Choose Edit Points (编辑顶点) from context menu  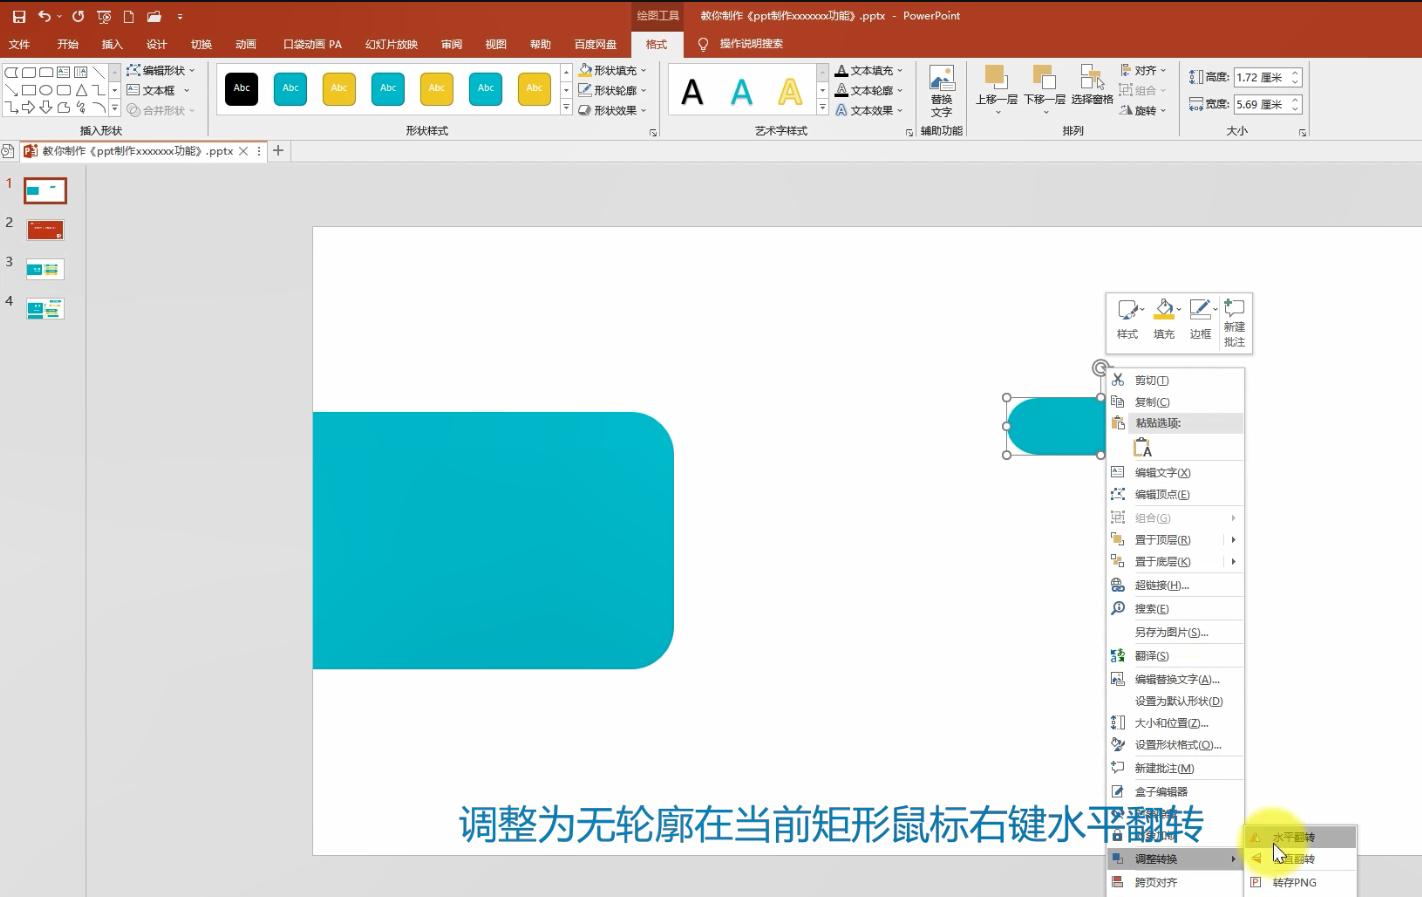pyautogui.click(x=1161, y=494)
